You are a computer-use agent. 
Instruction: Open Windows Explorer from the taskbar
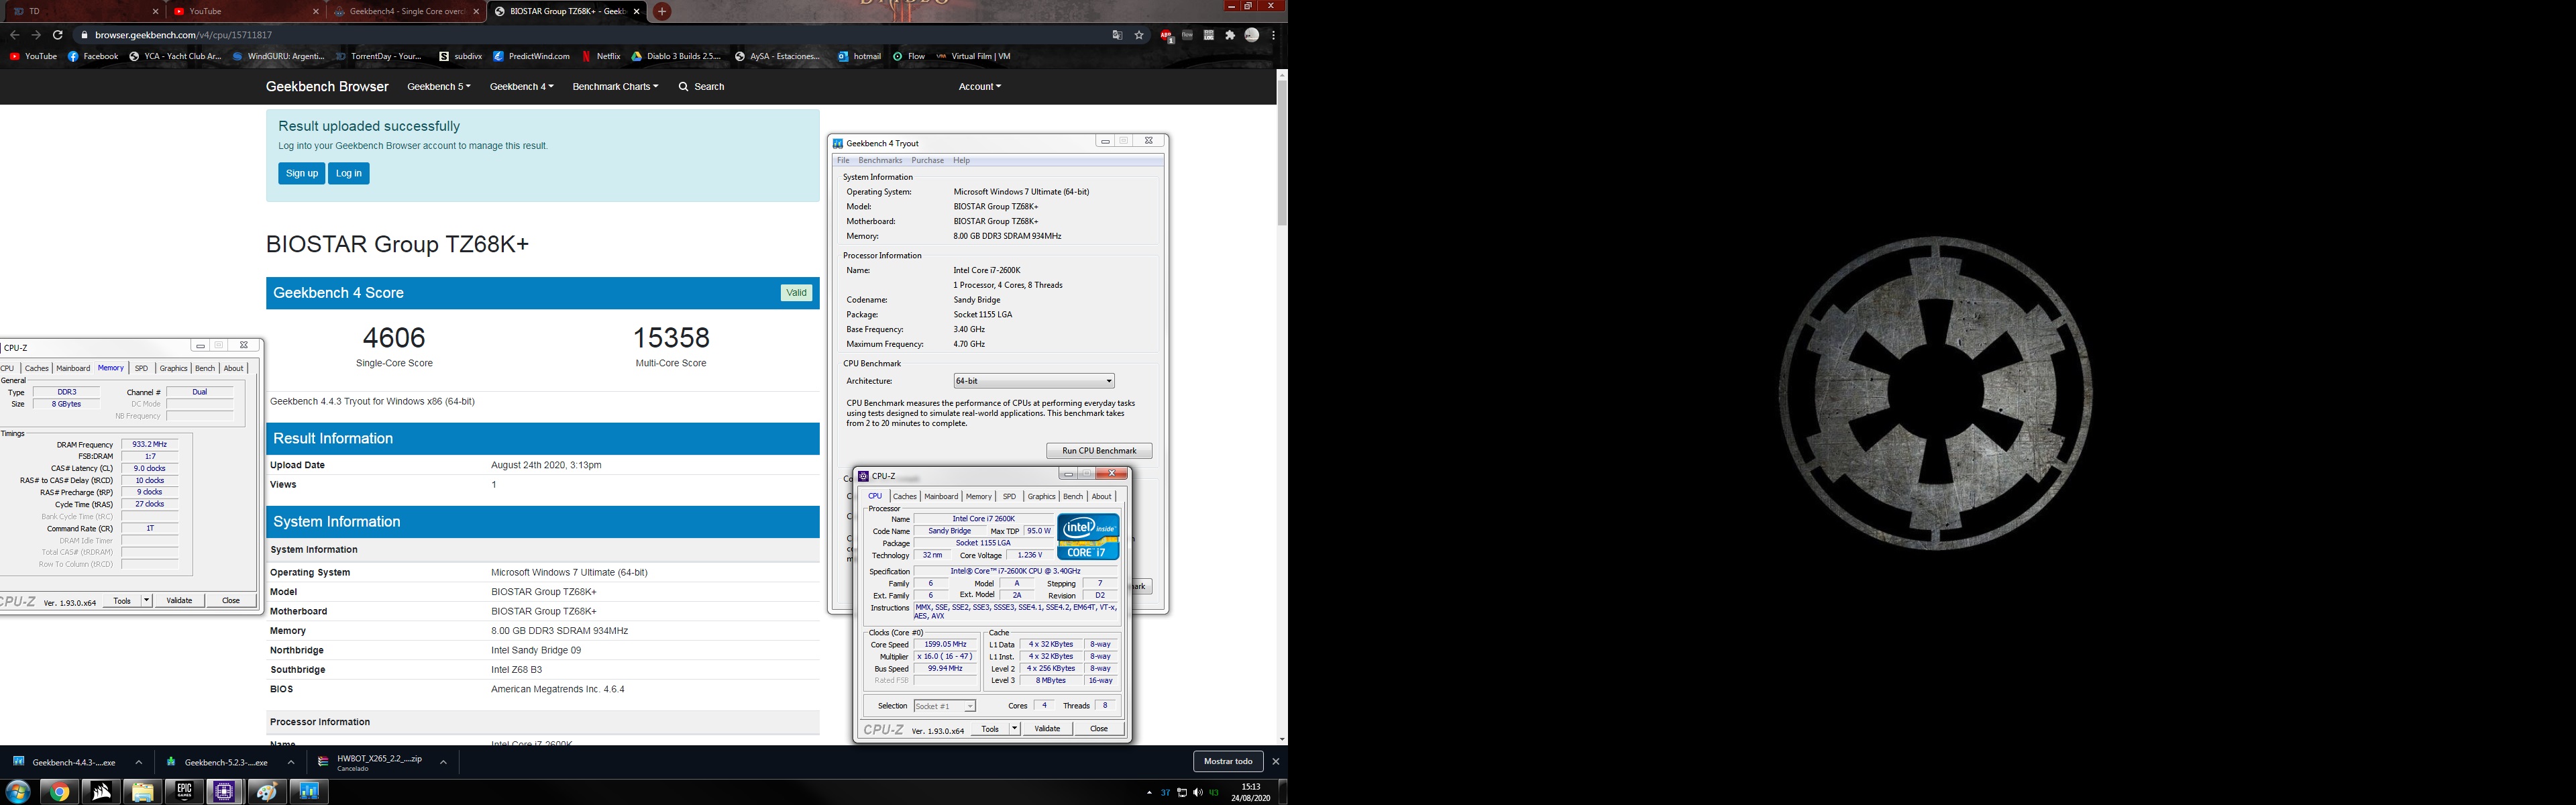[x=142, y=792]
